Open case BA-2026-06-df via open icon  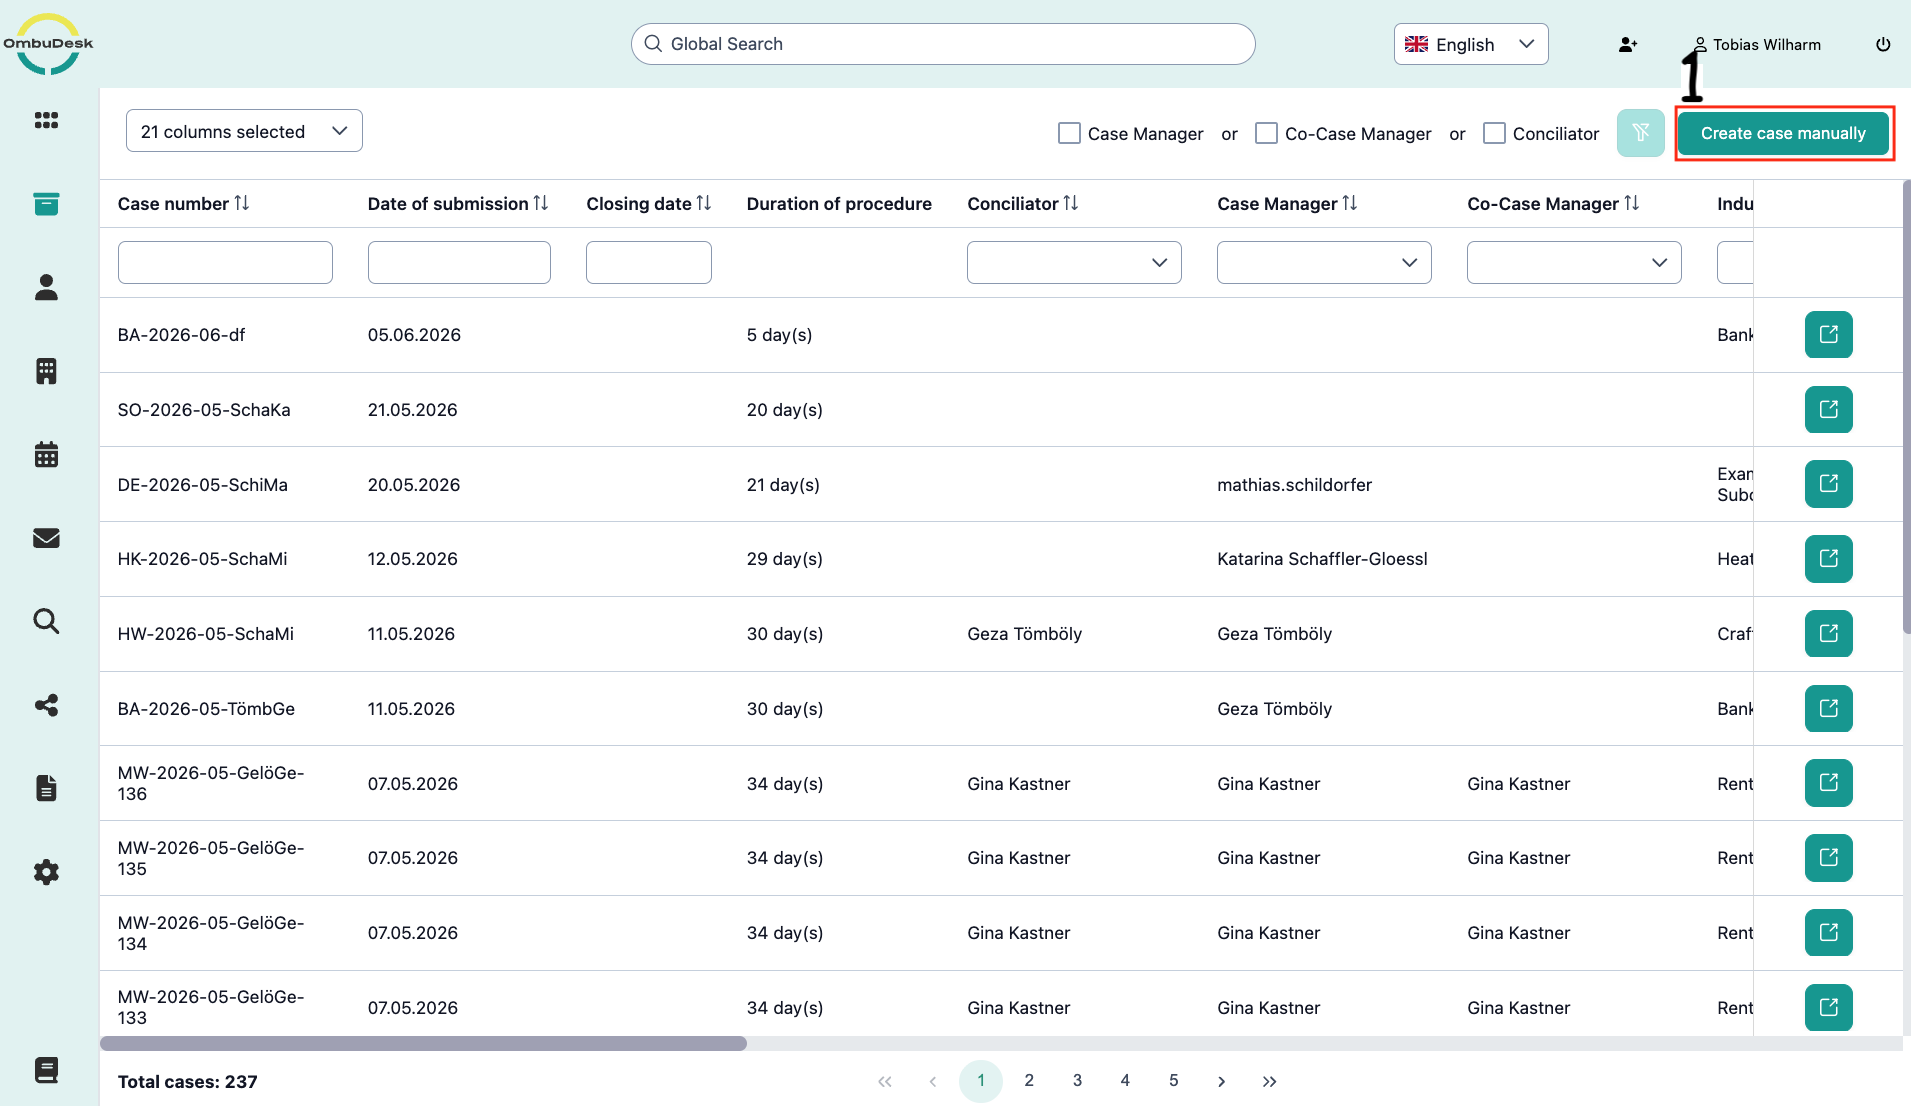tap(1828, 335)
